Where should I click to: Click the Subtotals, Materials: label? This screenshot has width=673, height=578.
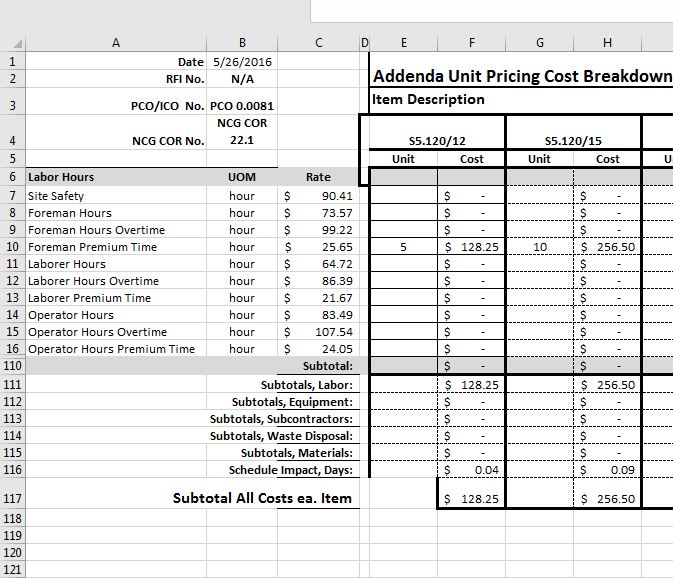(297, 453)
